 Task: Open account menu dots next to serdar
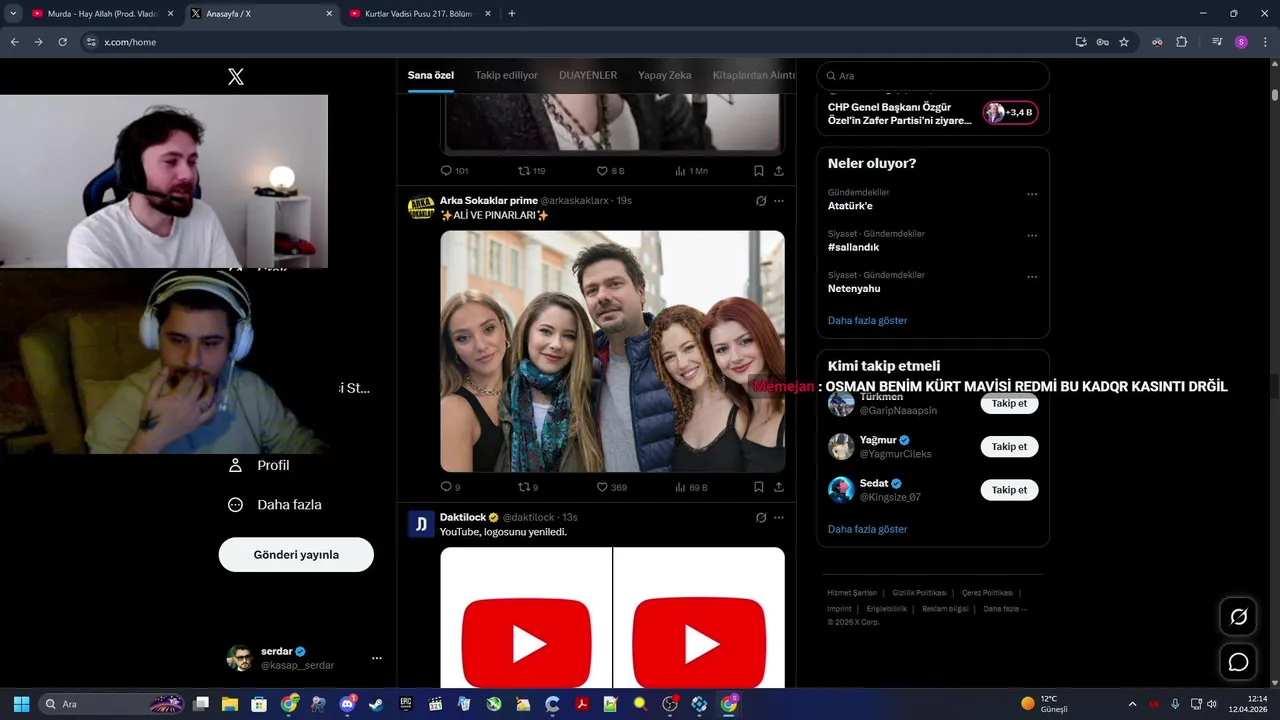point(377,658)
